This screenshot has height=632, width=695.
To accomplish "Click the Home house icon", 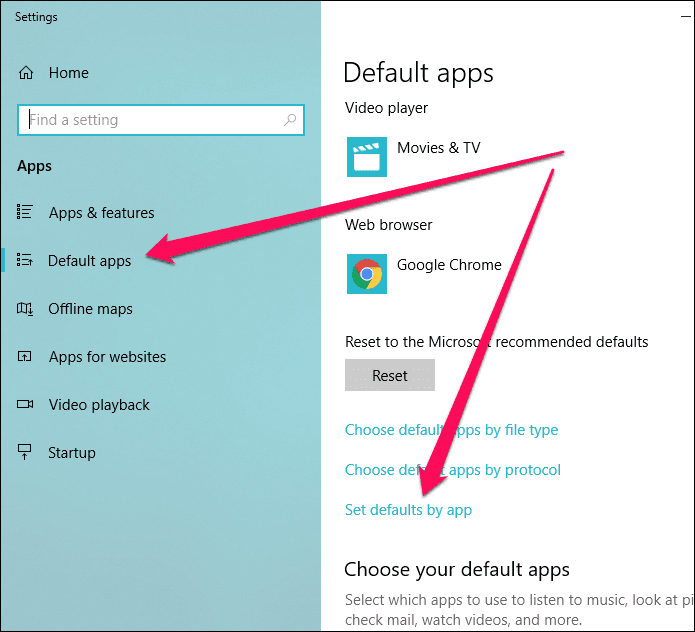I will pyautogui.click(x=26, y=72).
